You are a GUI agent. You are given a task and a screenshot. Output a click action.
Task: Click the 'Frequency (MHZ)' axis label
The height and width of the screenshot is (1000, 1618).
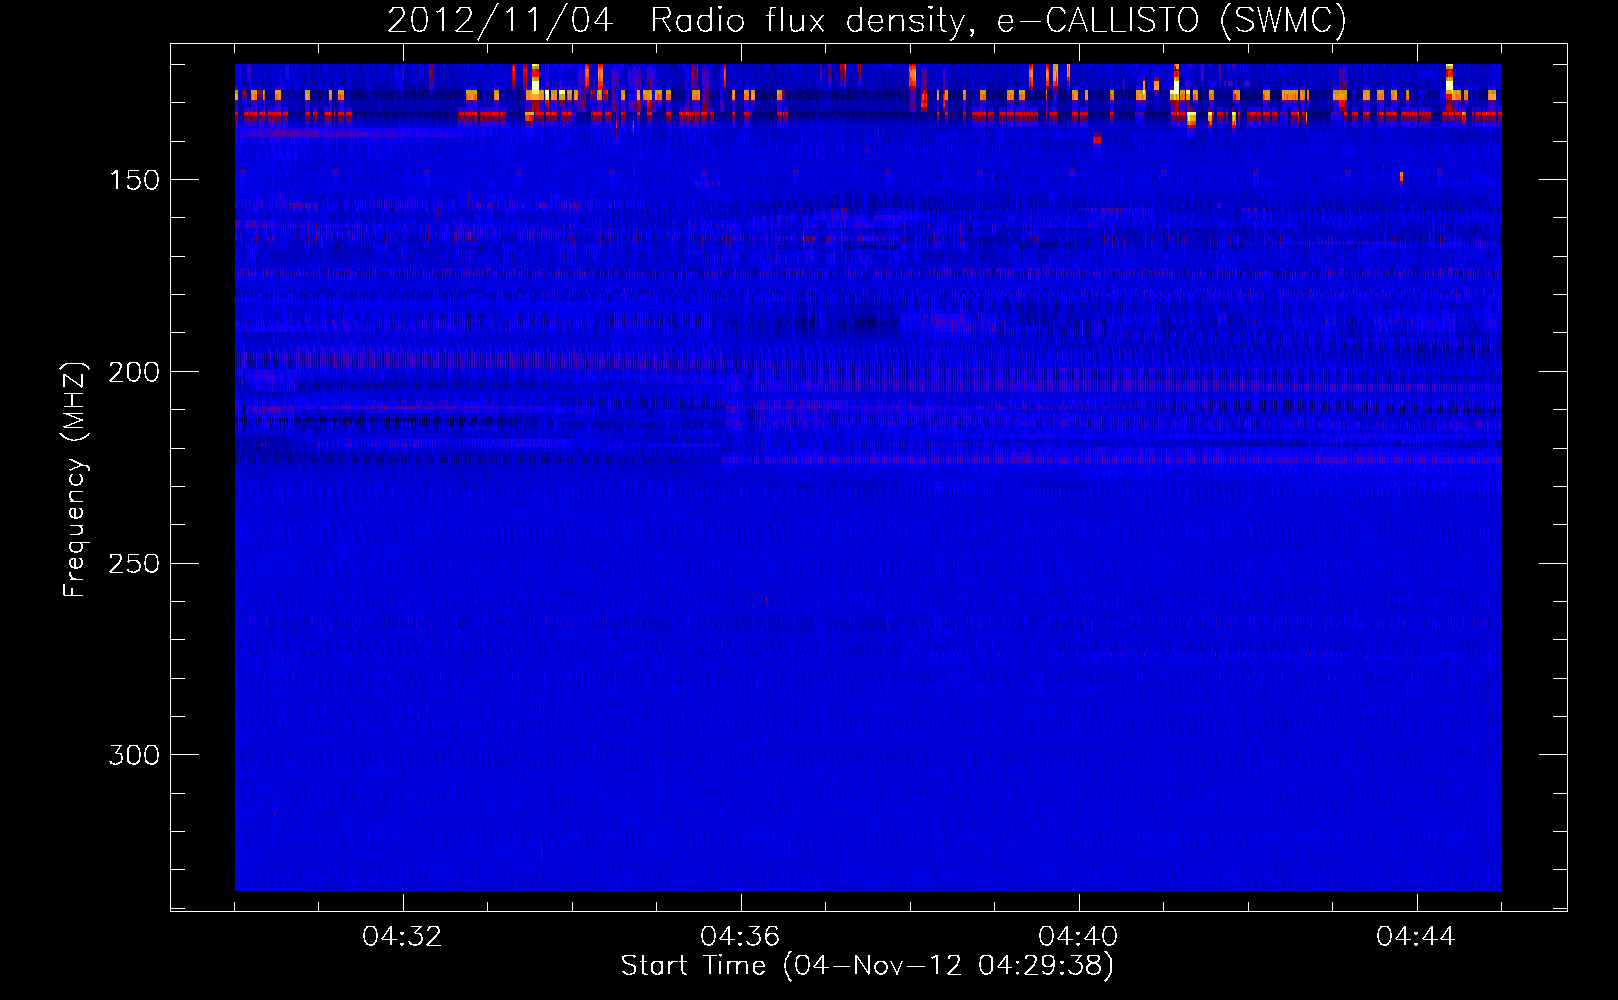pyautogui.click(x=75, y=480)
